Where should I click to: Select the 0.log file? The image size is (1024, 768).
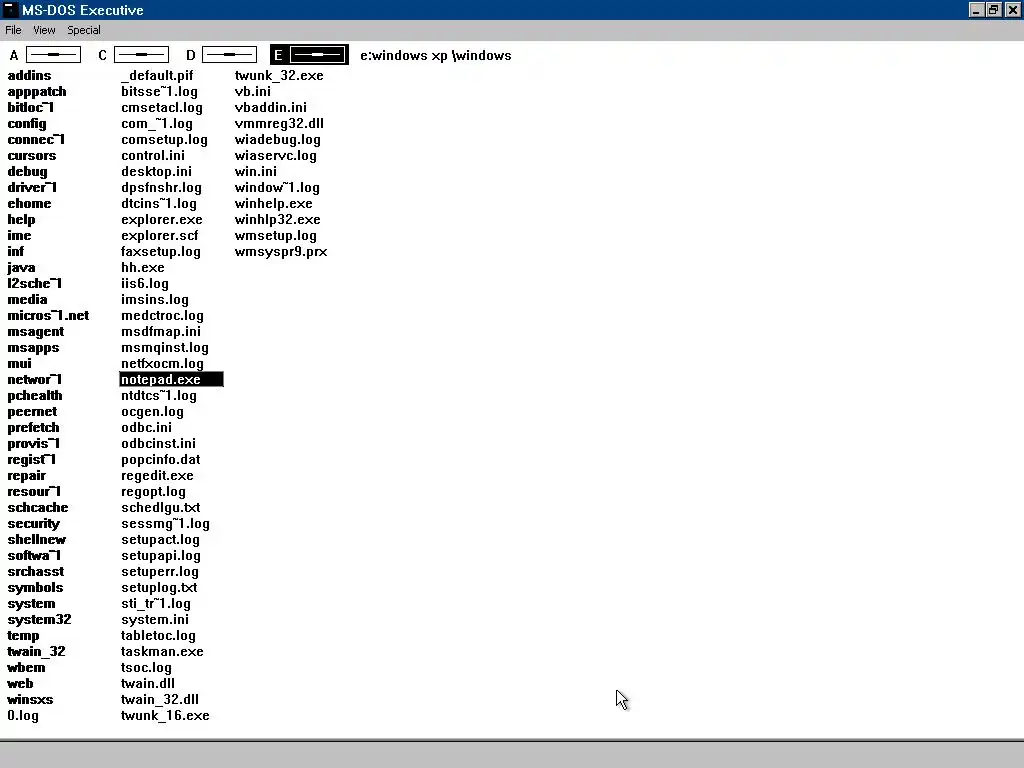[23, 716]
